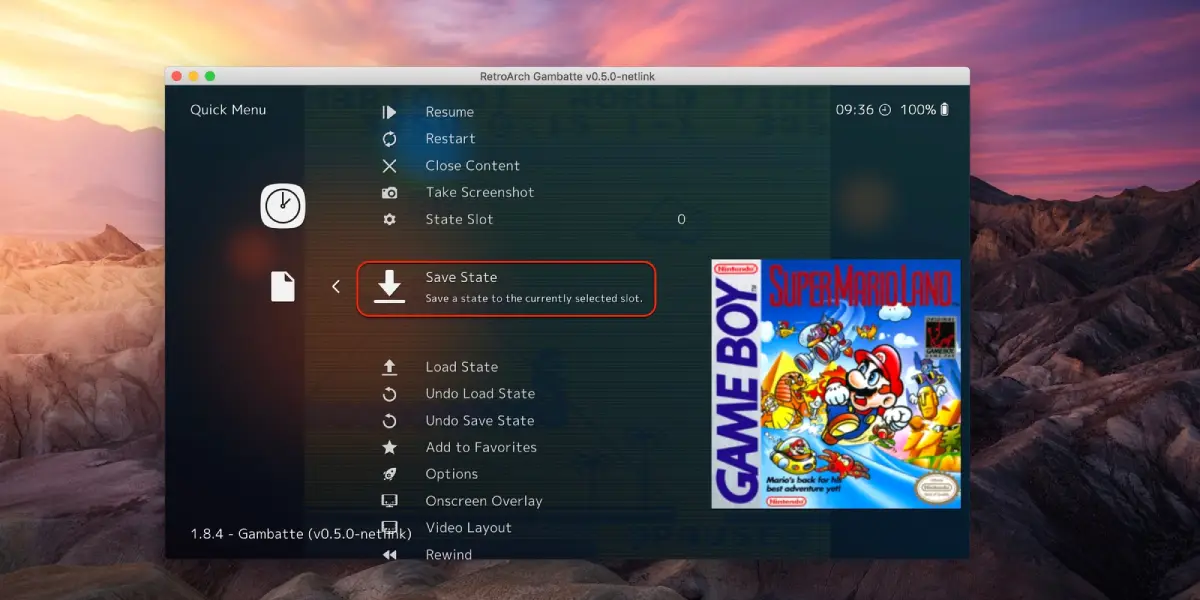Screen dimensions: 1200x600
Task: Select the Close Content label
Action: [x=473, y=166]
